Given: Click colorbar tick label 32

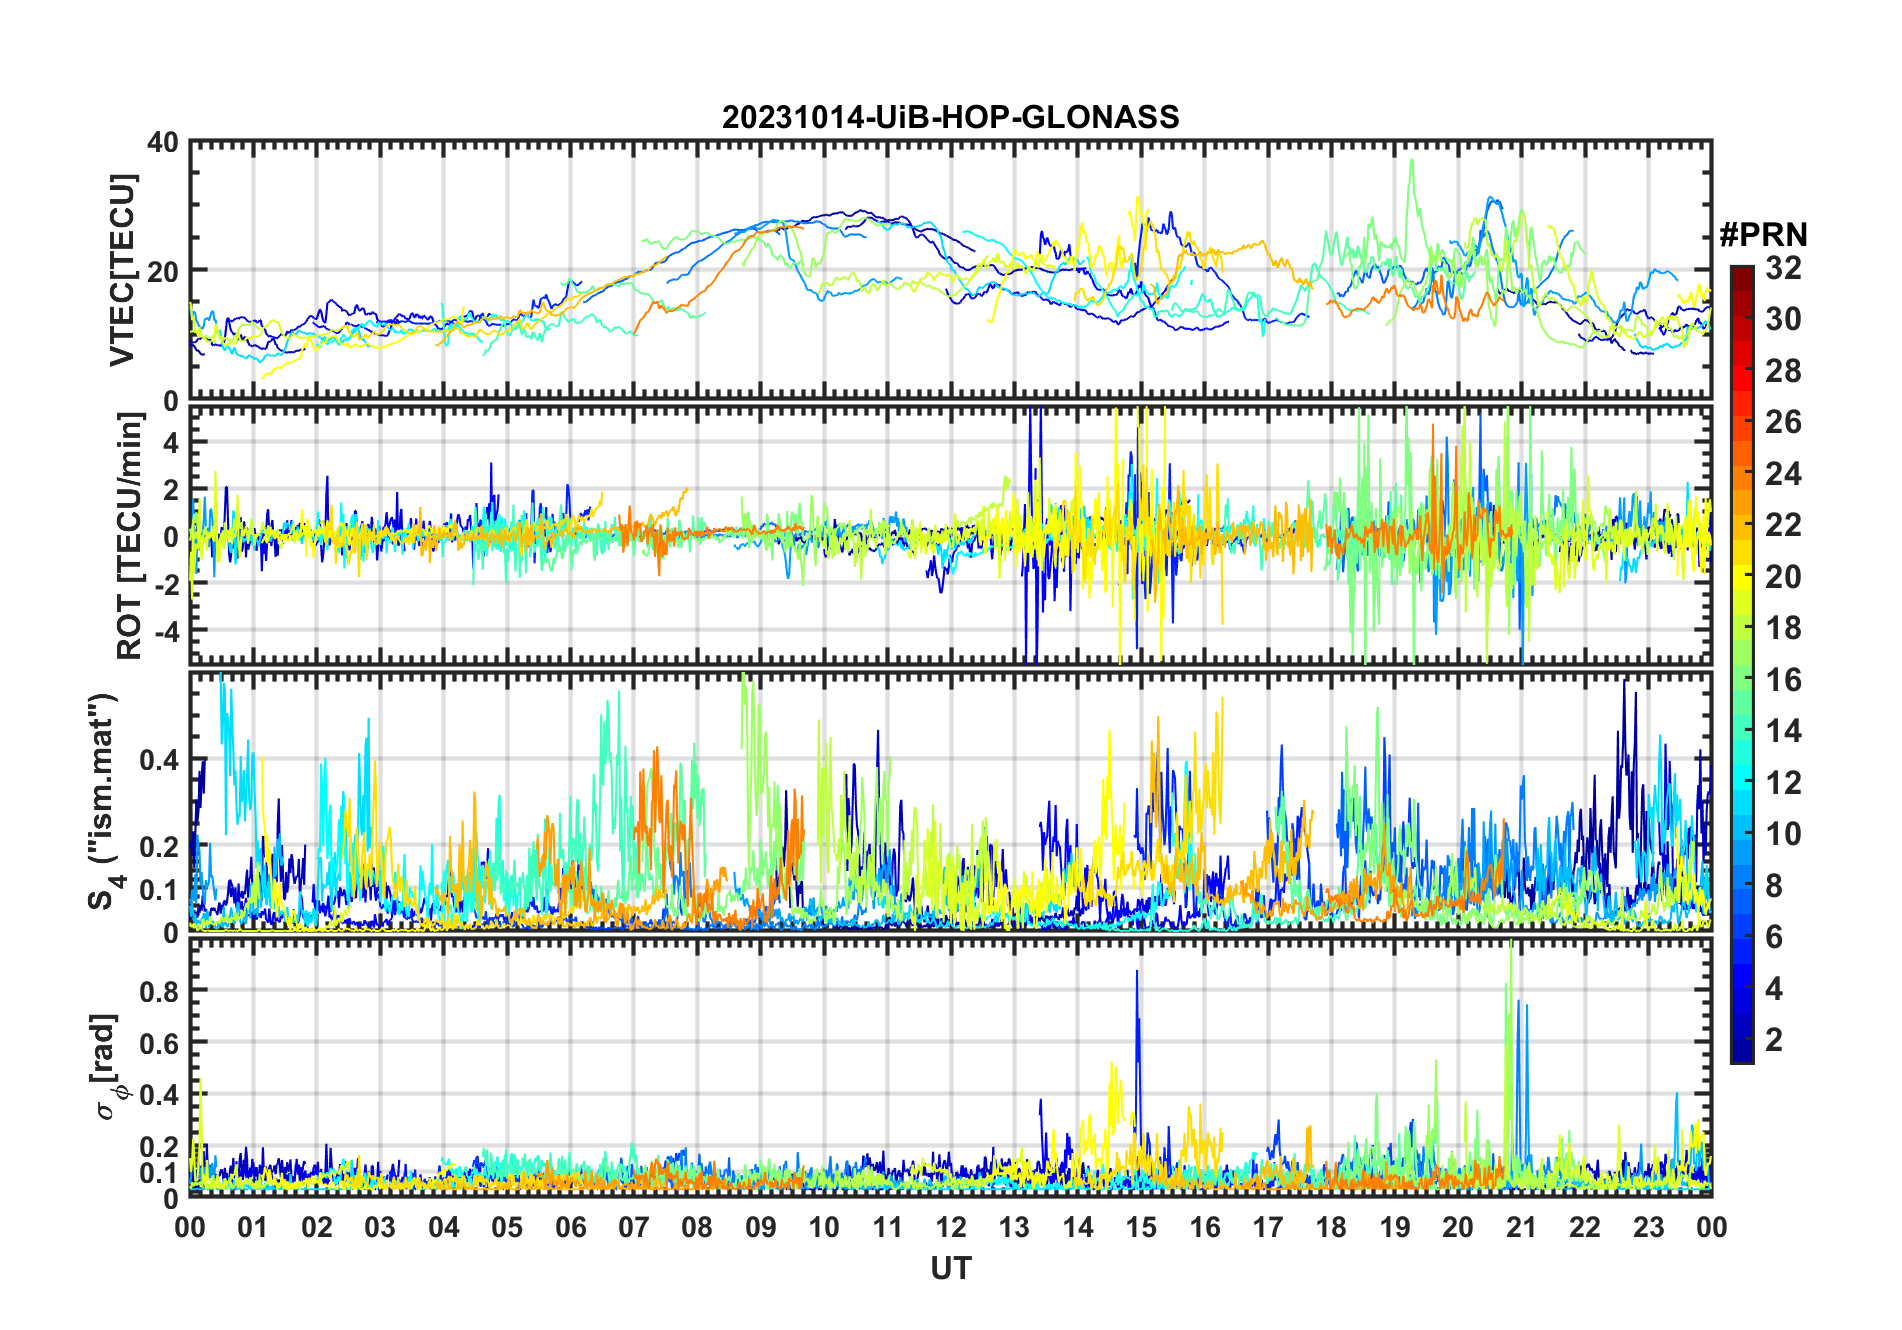Looking at the screenshot, I should pos(1783,268).
